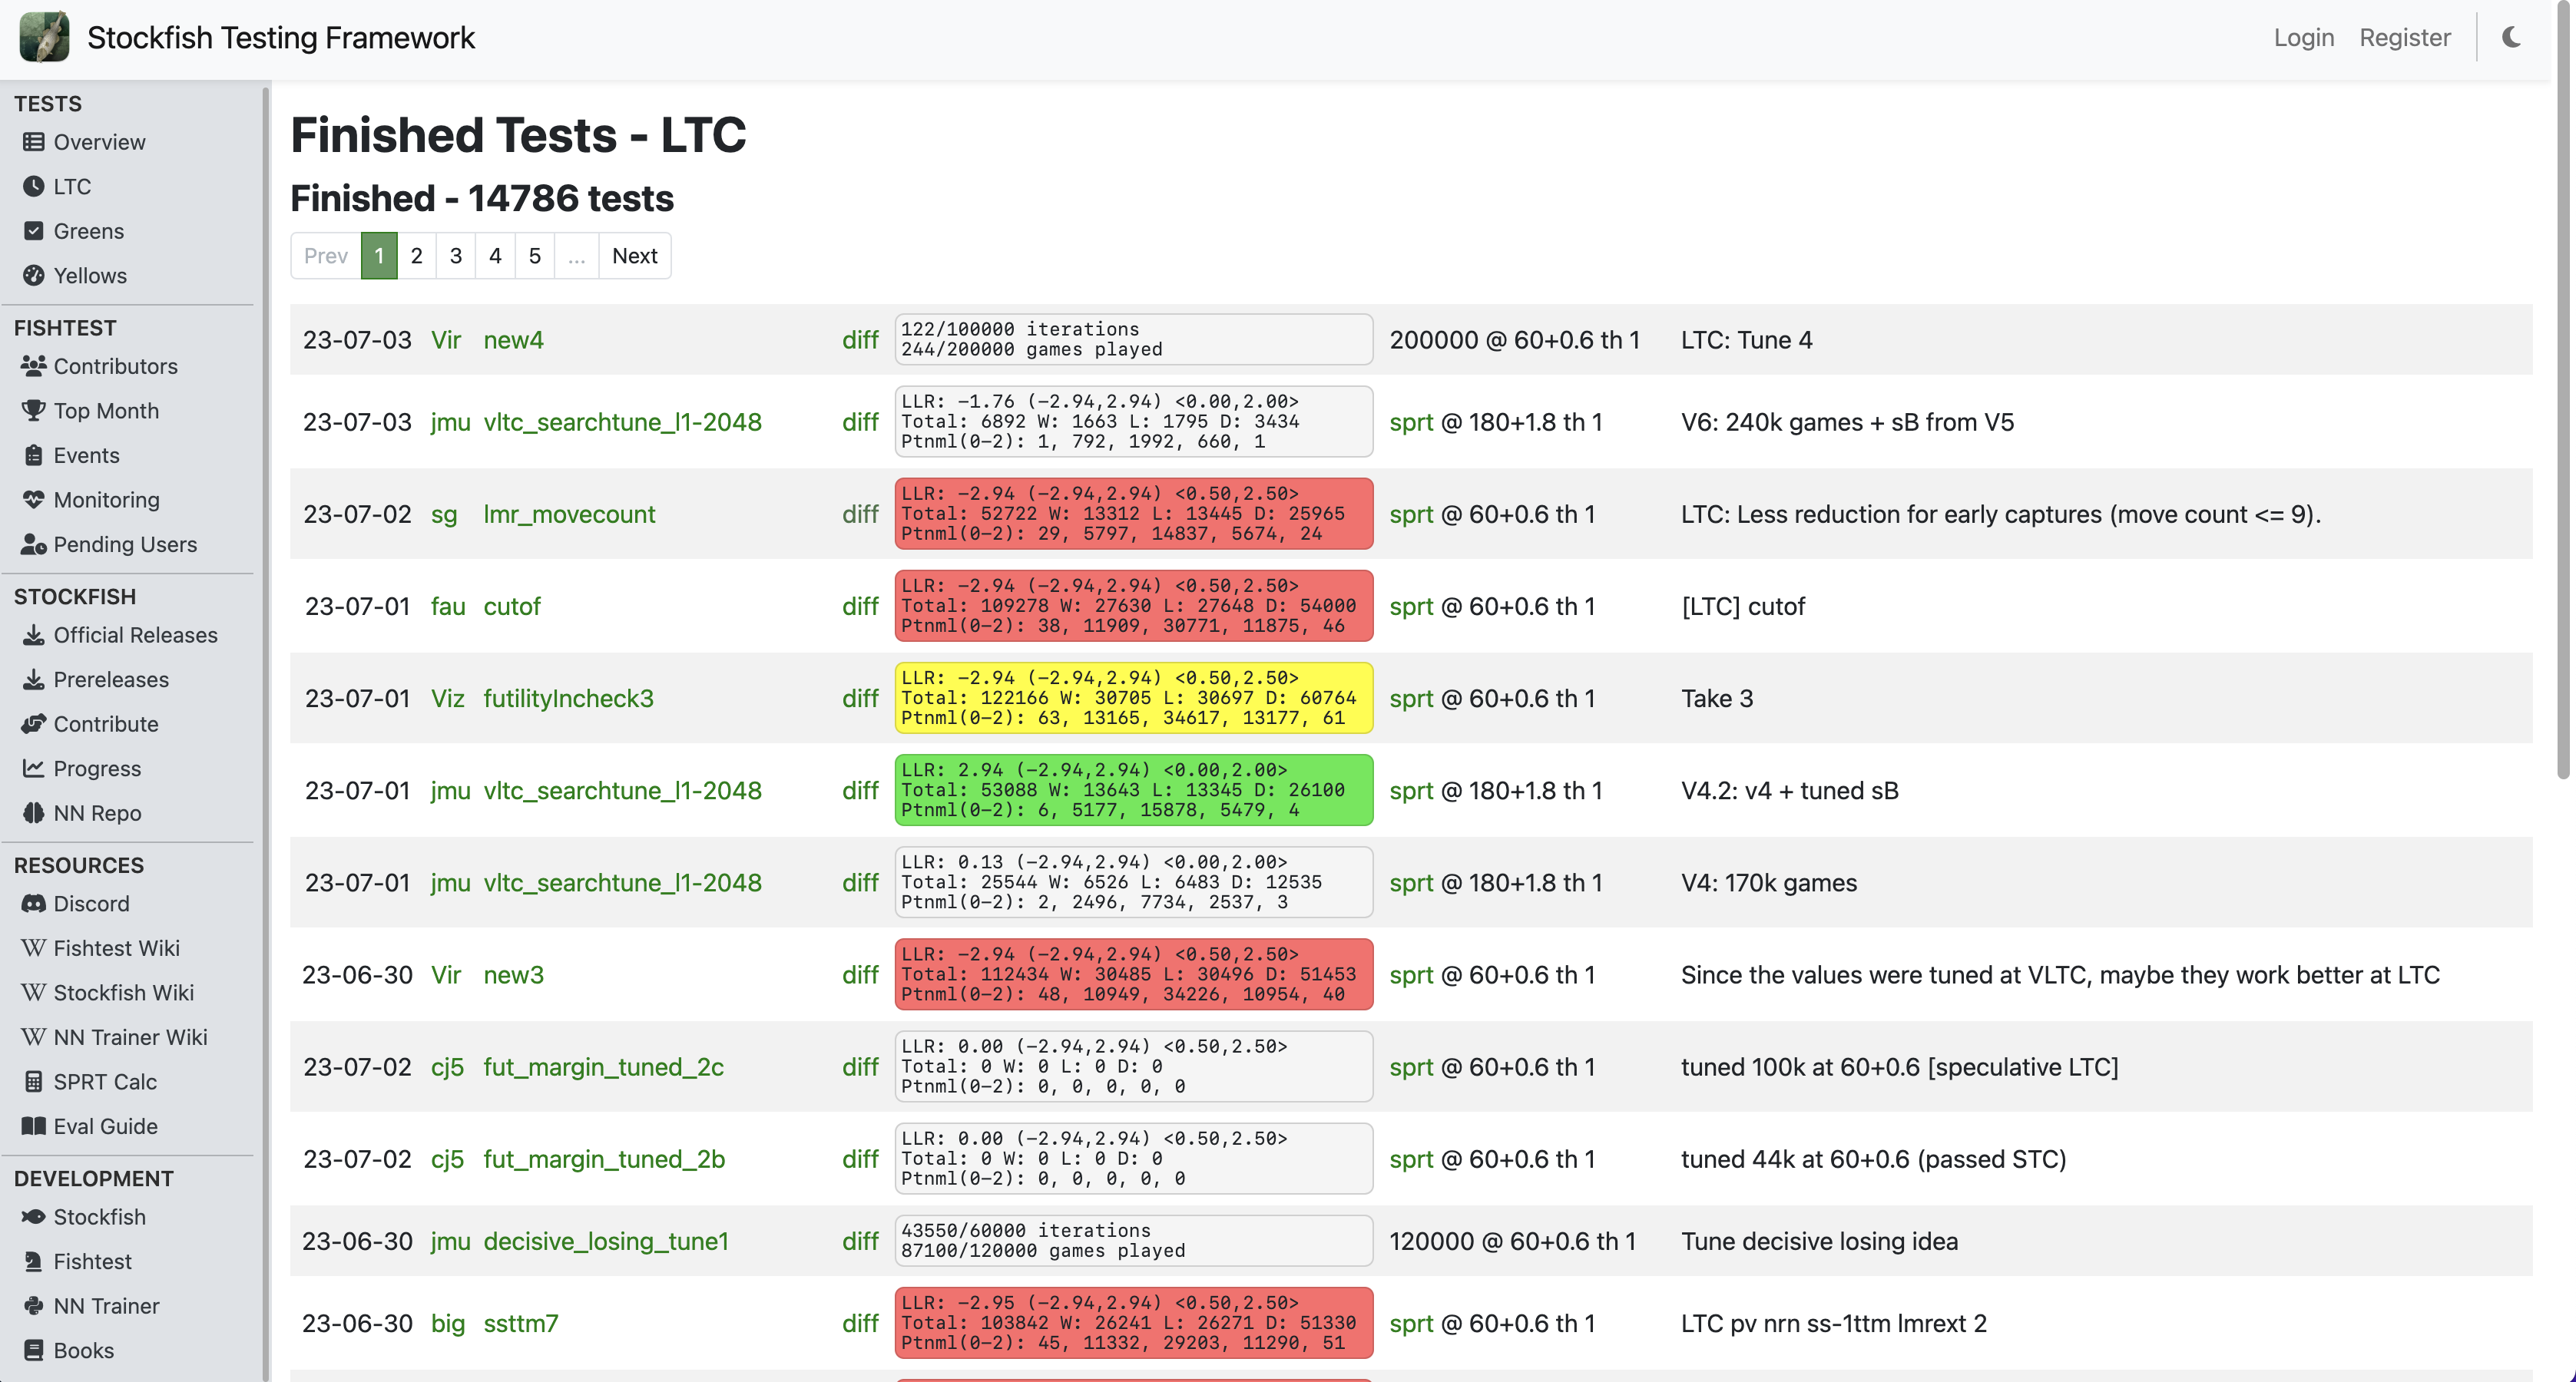The width and height of the screenshot is (2576, 1382).
Task: Click the Stockfish logo icon
Action: tap(44, 38)
